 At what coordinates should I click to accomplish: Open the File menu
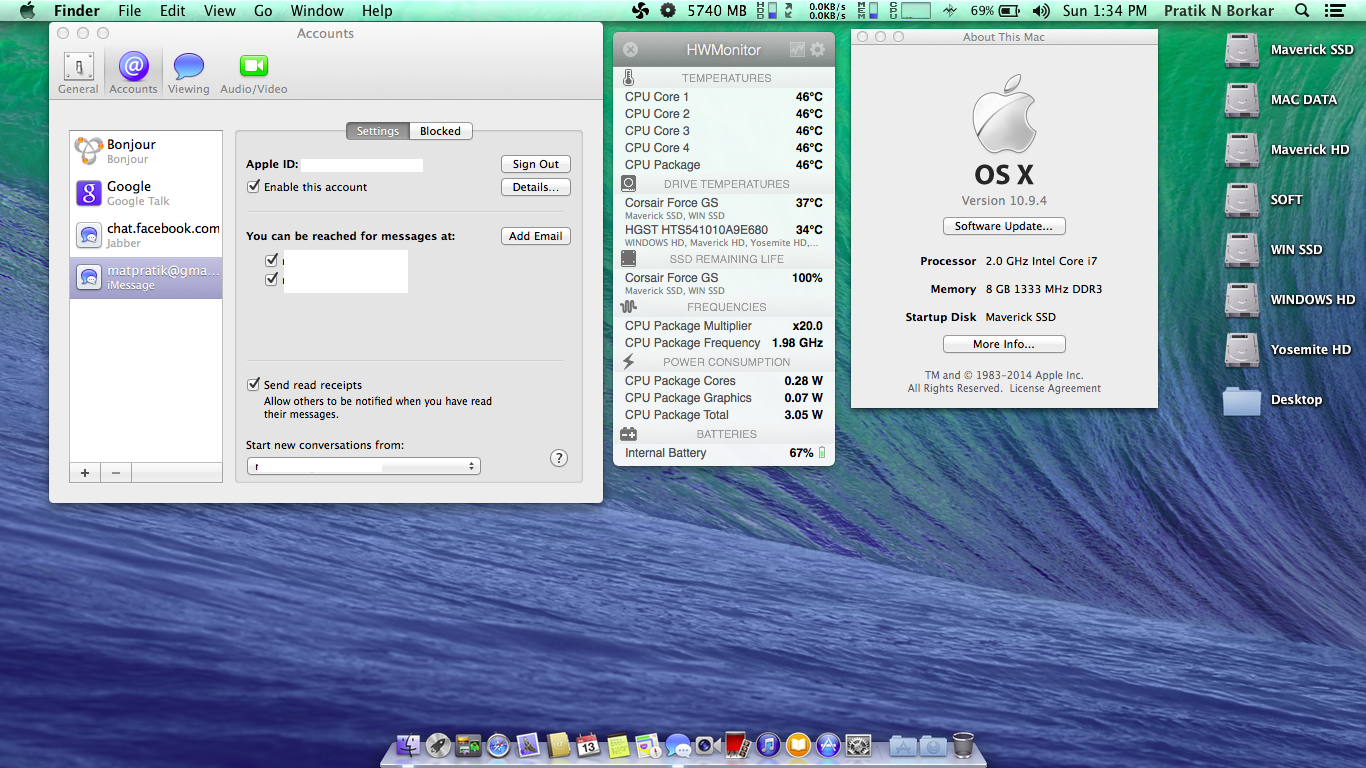[x=130, y=11]
